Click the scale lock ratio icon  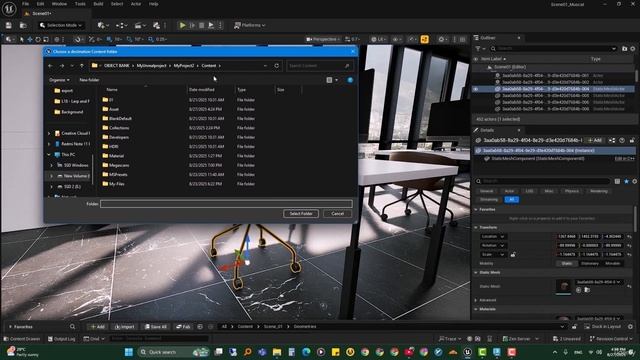(x=513, y=254)
